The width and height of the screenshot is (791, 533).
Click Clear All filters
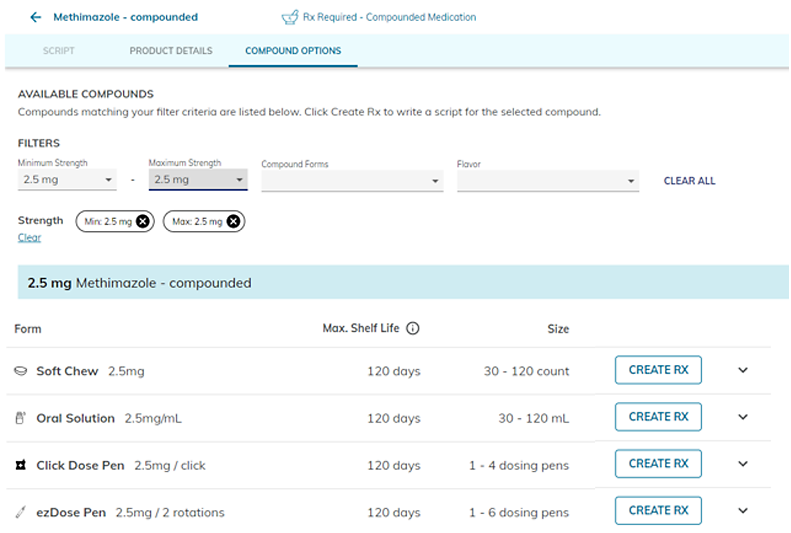689,181
